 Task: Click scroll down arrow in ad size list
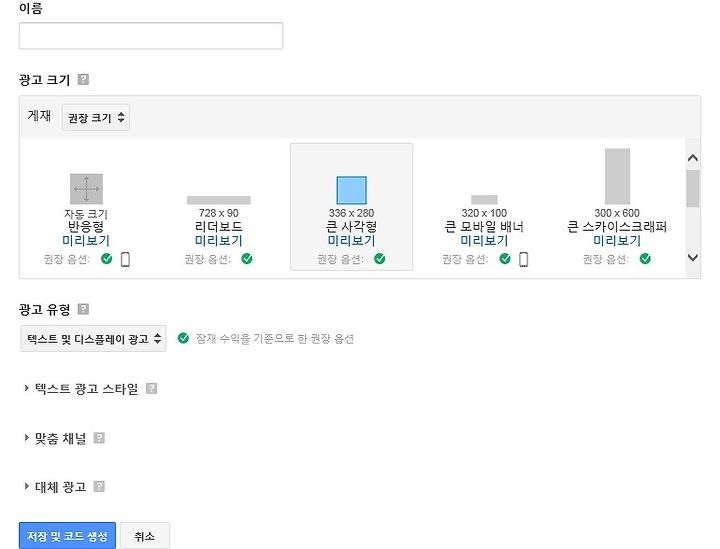tap(693, 258)
